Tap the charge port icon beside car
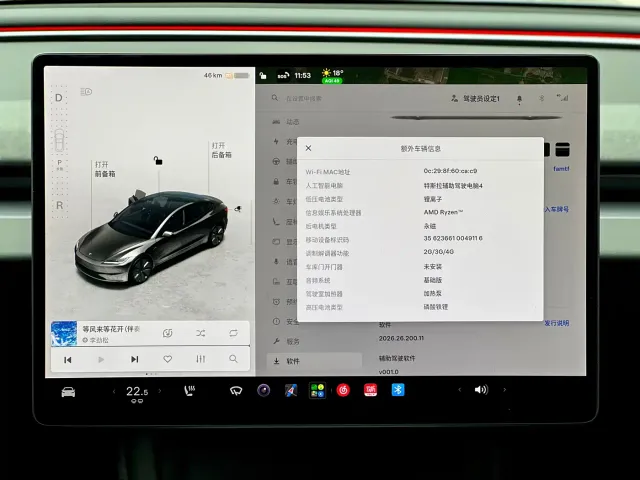The height and width of the screenshot is (480, 640). (238, 209)
